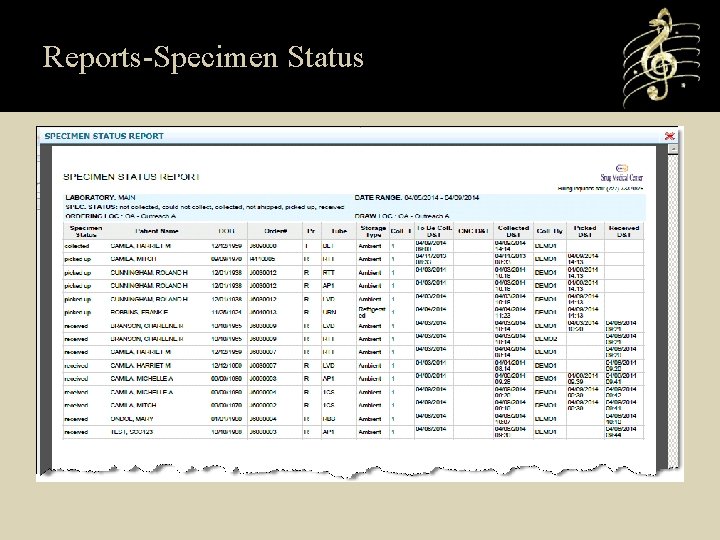Screen dimensions: 720x540
Task: Select the TEST patient name in last row
Action: [132, 432]
